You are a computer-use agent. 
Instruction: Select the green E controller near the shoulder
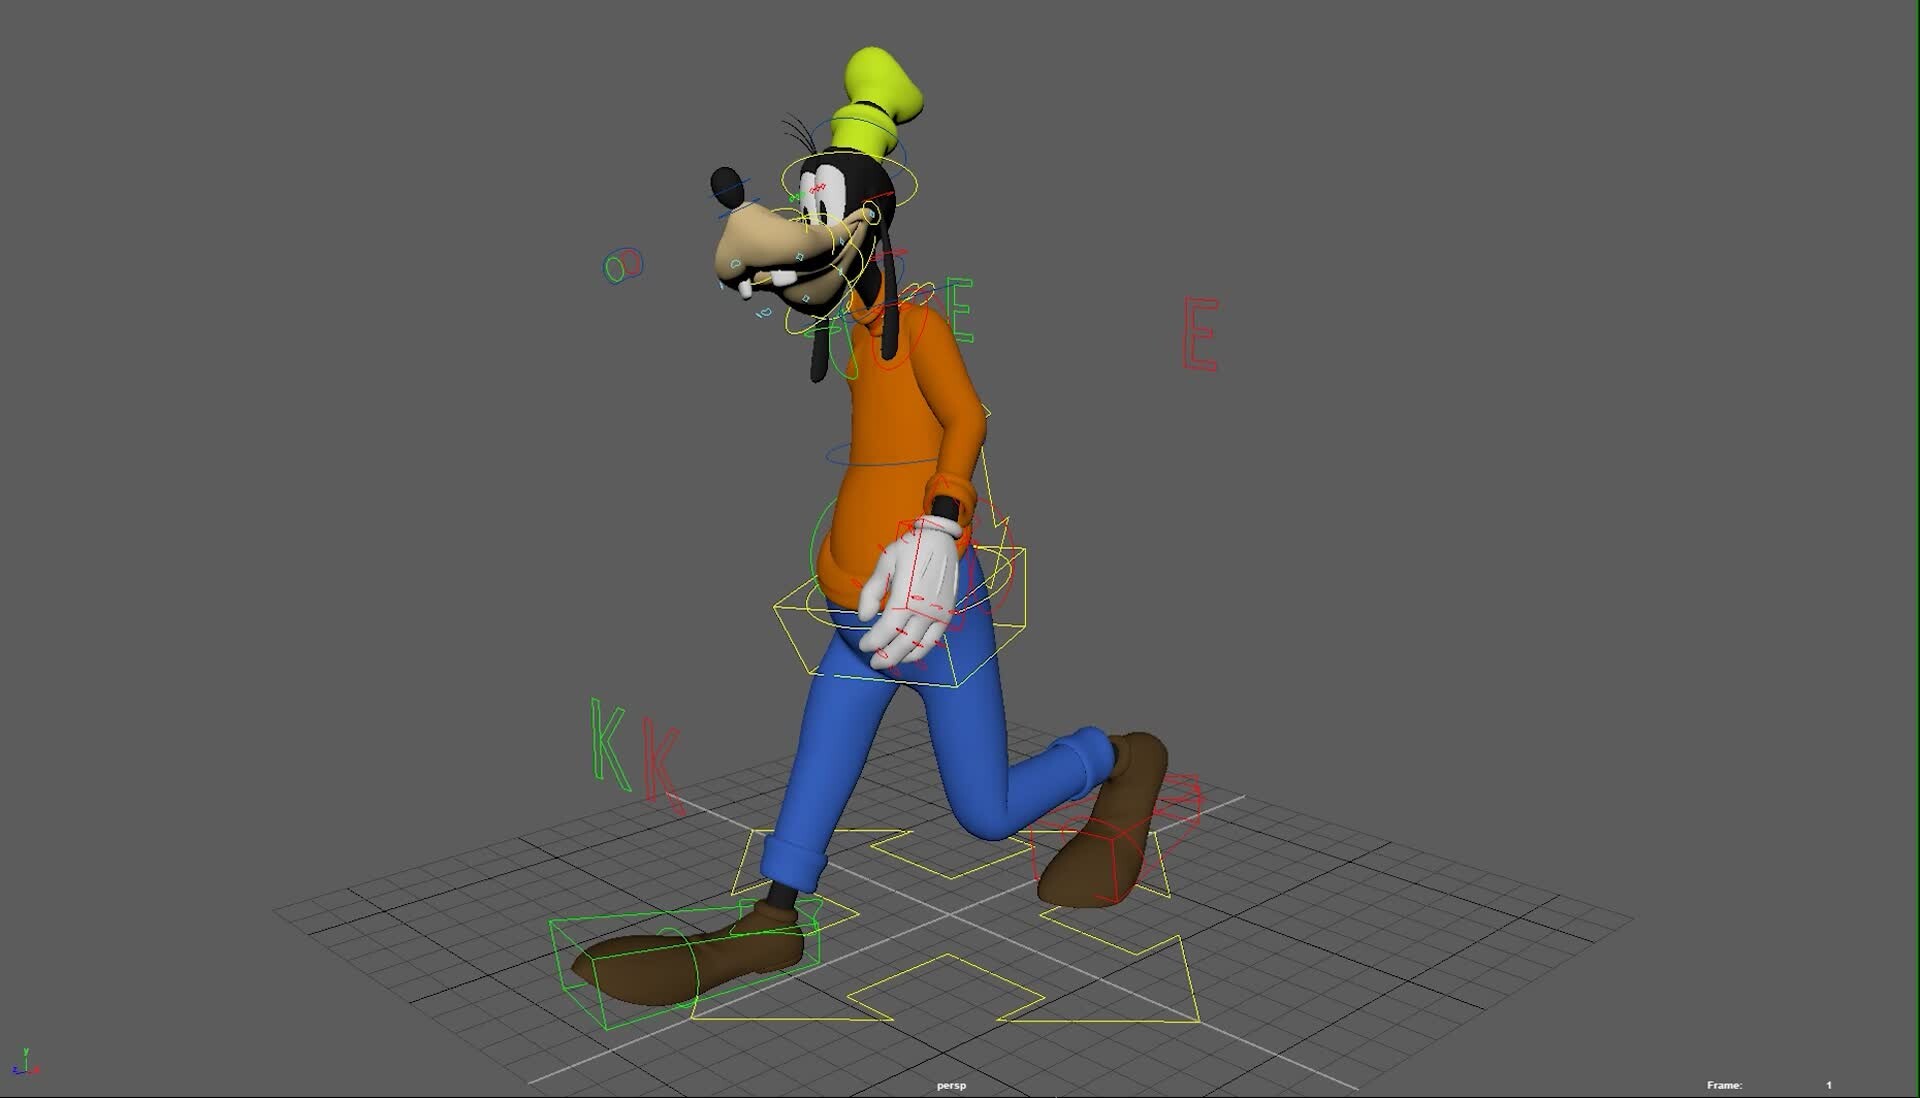pos(962,305)
